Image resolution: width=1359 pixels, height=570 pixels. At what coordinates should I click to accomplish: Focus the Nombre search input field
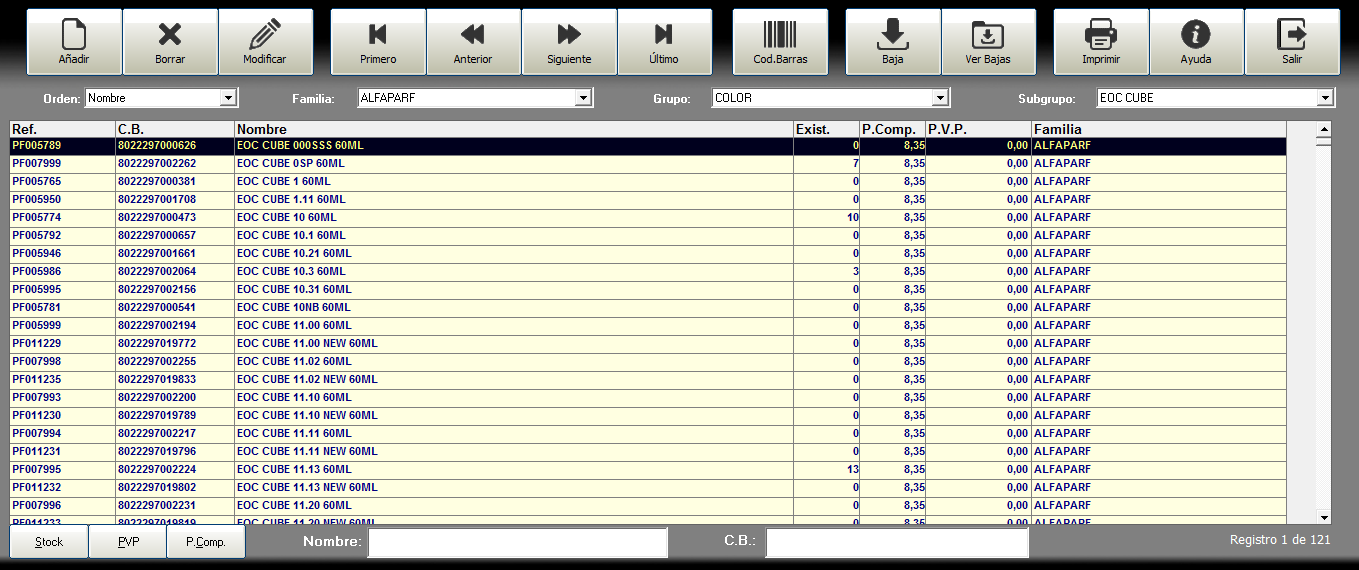coord(518,542)
